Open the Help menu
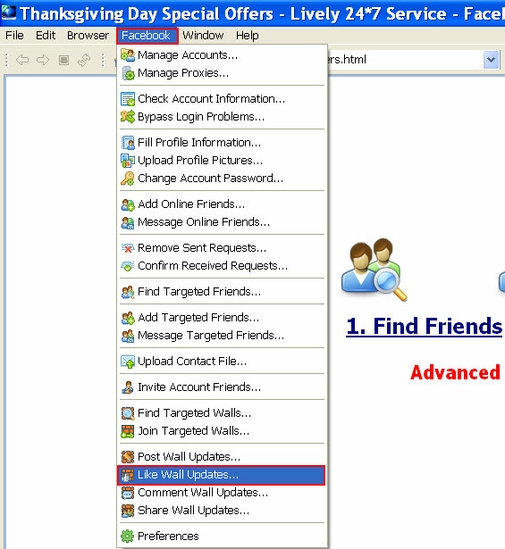505x549 pixels. pyautogui.click(x=247, y=35)
